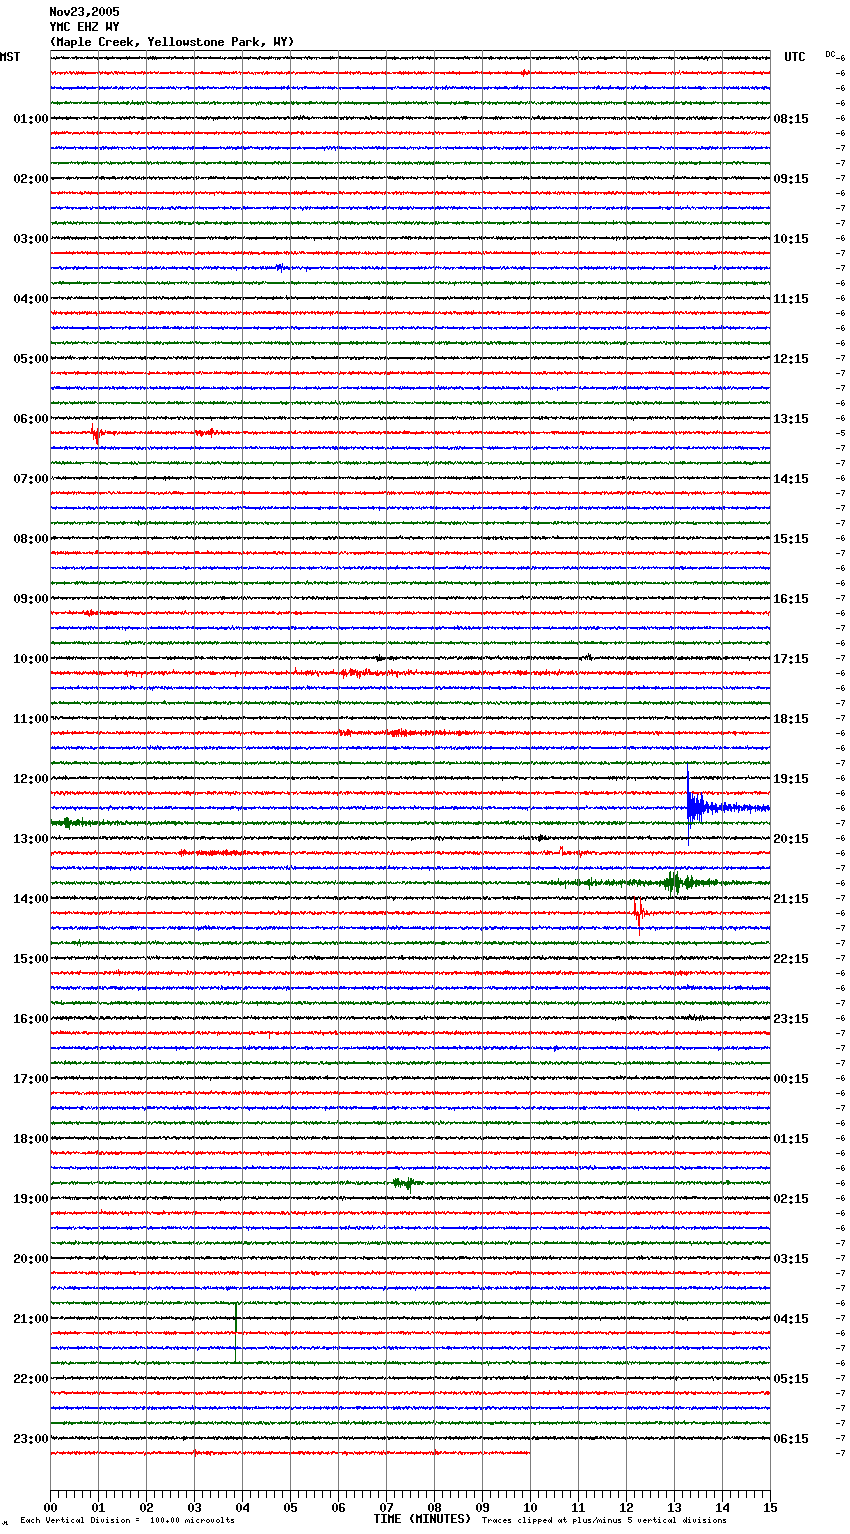
Task: Click the 'DC' column header
Action: pyautogui.click(x=830, y=54)
